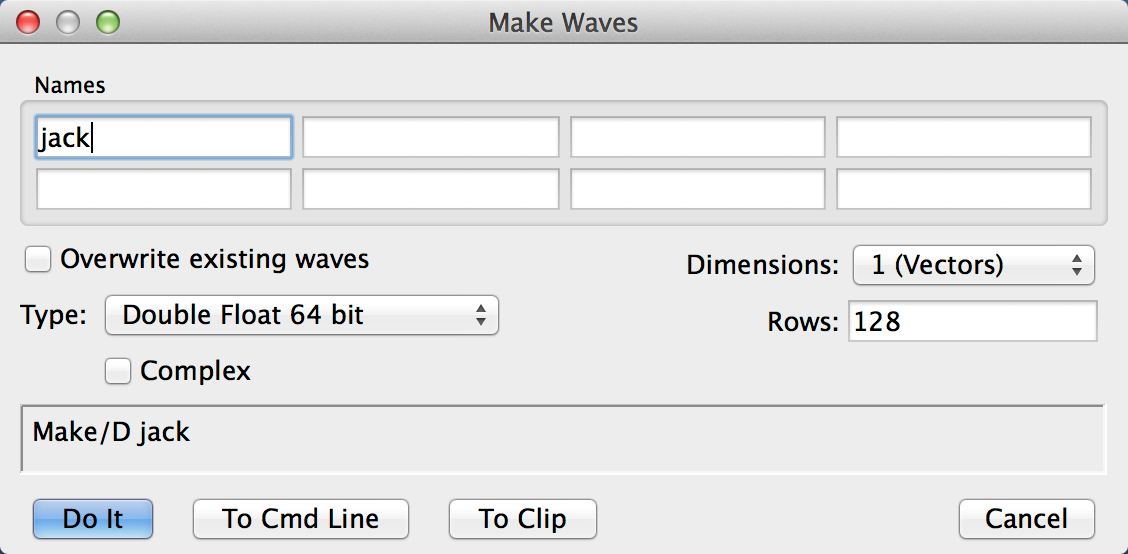Toggle the Complex checkbox
1128x554 pixels.
click(119, 372)
